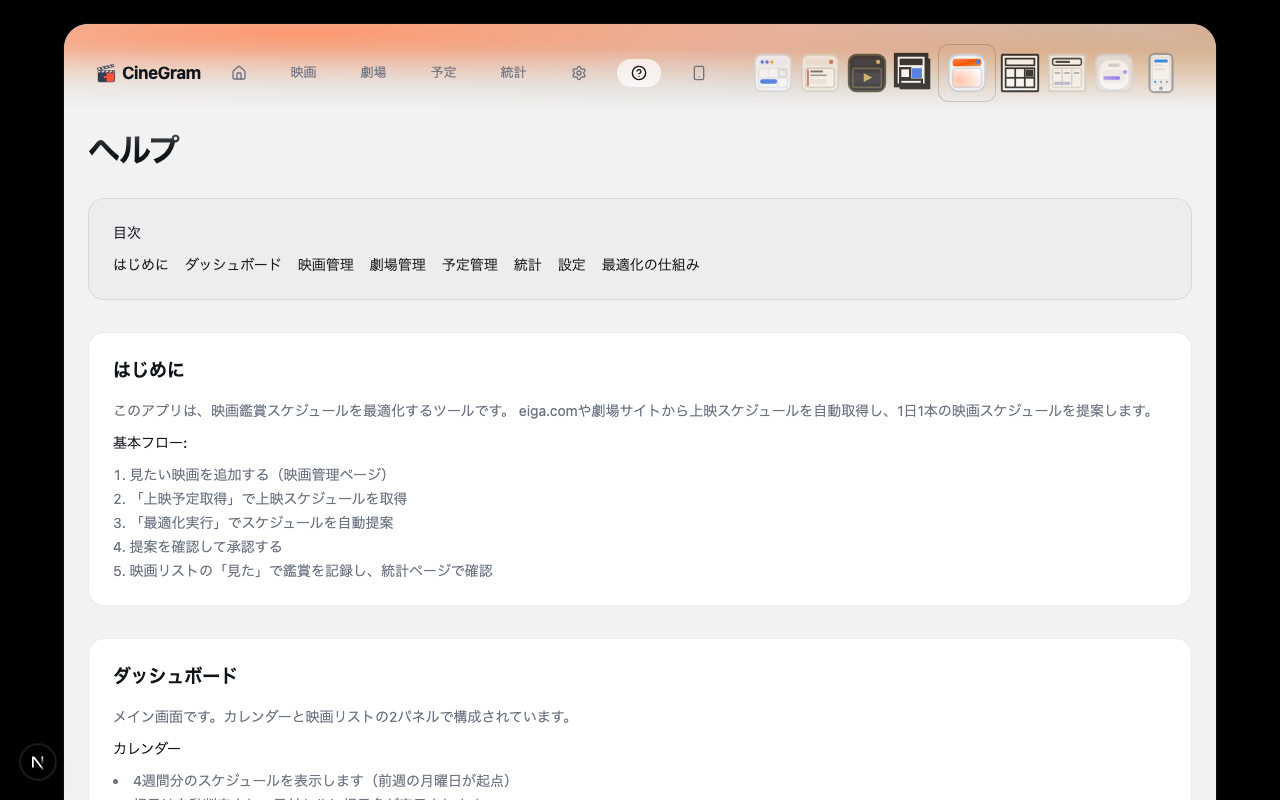Select the dark theme with play button
The height and width of the screenshot is (800, 1280).
tap(867, 73)
